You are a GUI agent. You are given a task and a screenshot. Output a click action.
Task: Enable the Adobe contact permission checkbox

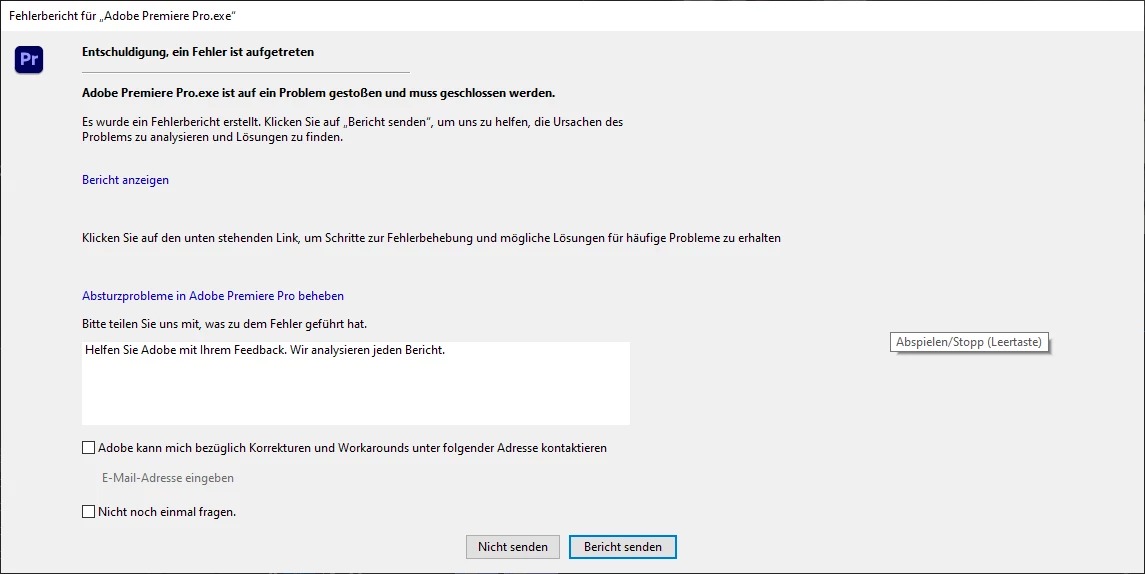[x=88, y=448]
